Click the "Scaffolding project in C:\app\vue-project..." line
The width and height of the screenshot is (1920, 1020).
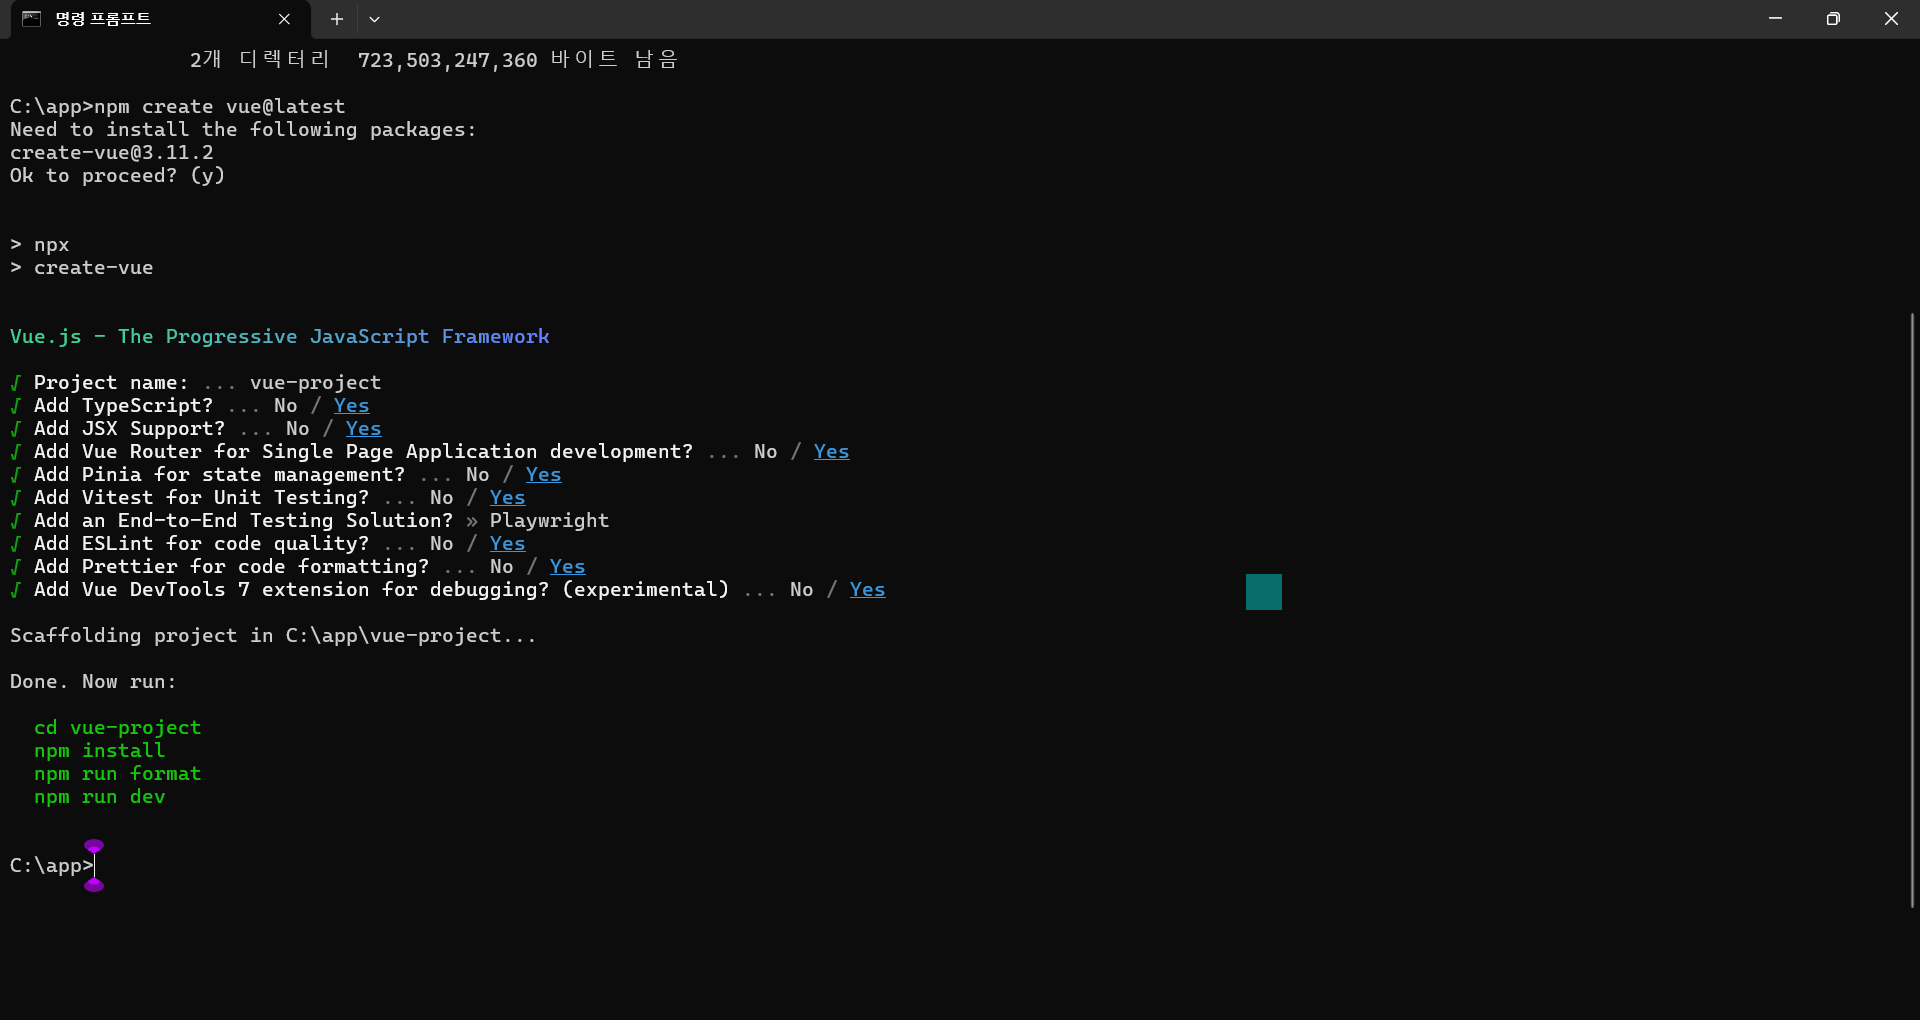coord(273,635)
